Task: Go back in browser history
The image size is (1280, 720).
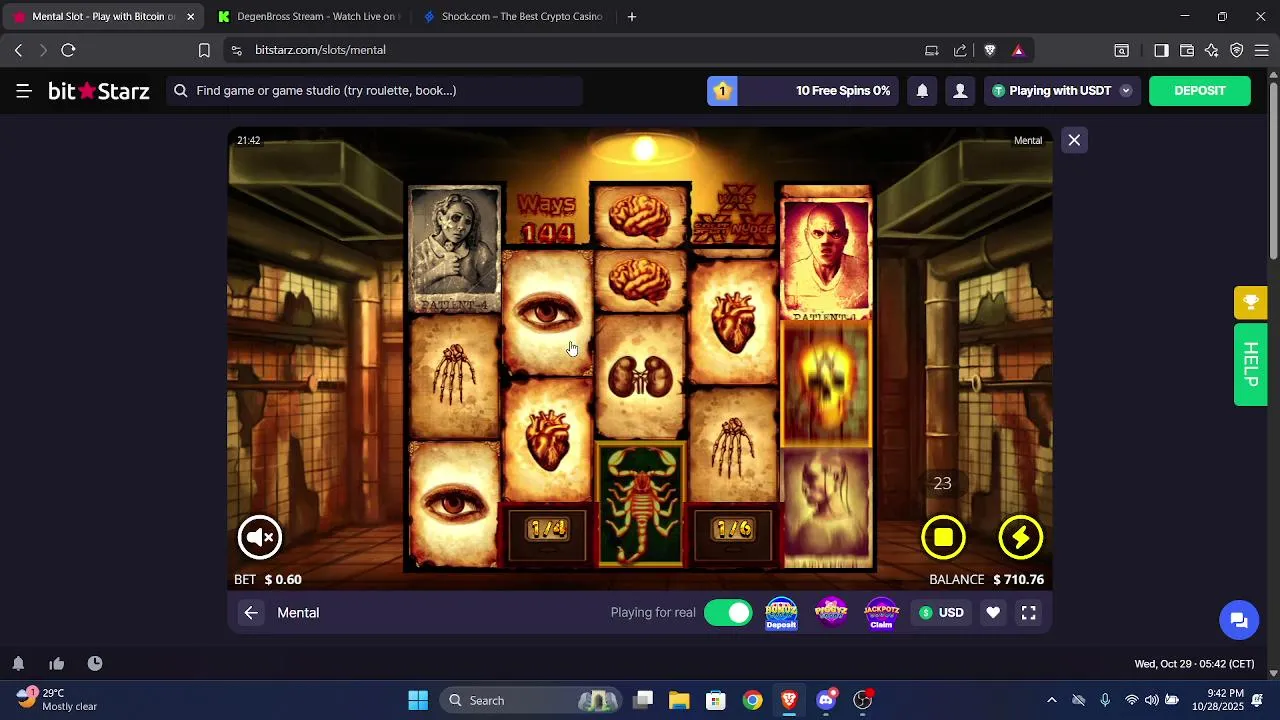Action: [18, 50]
